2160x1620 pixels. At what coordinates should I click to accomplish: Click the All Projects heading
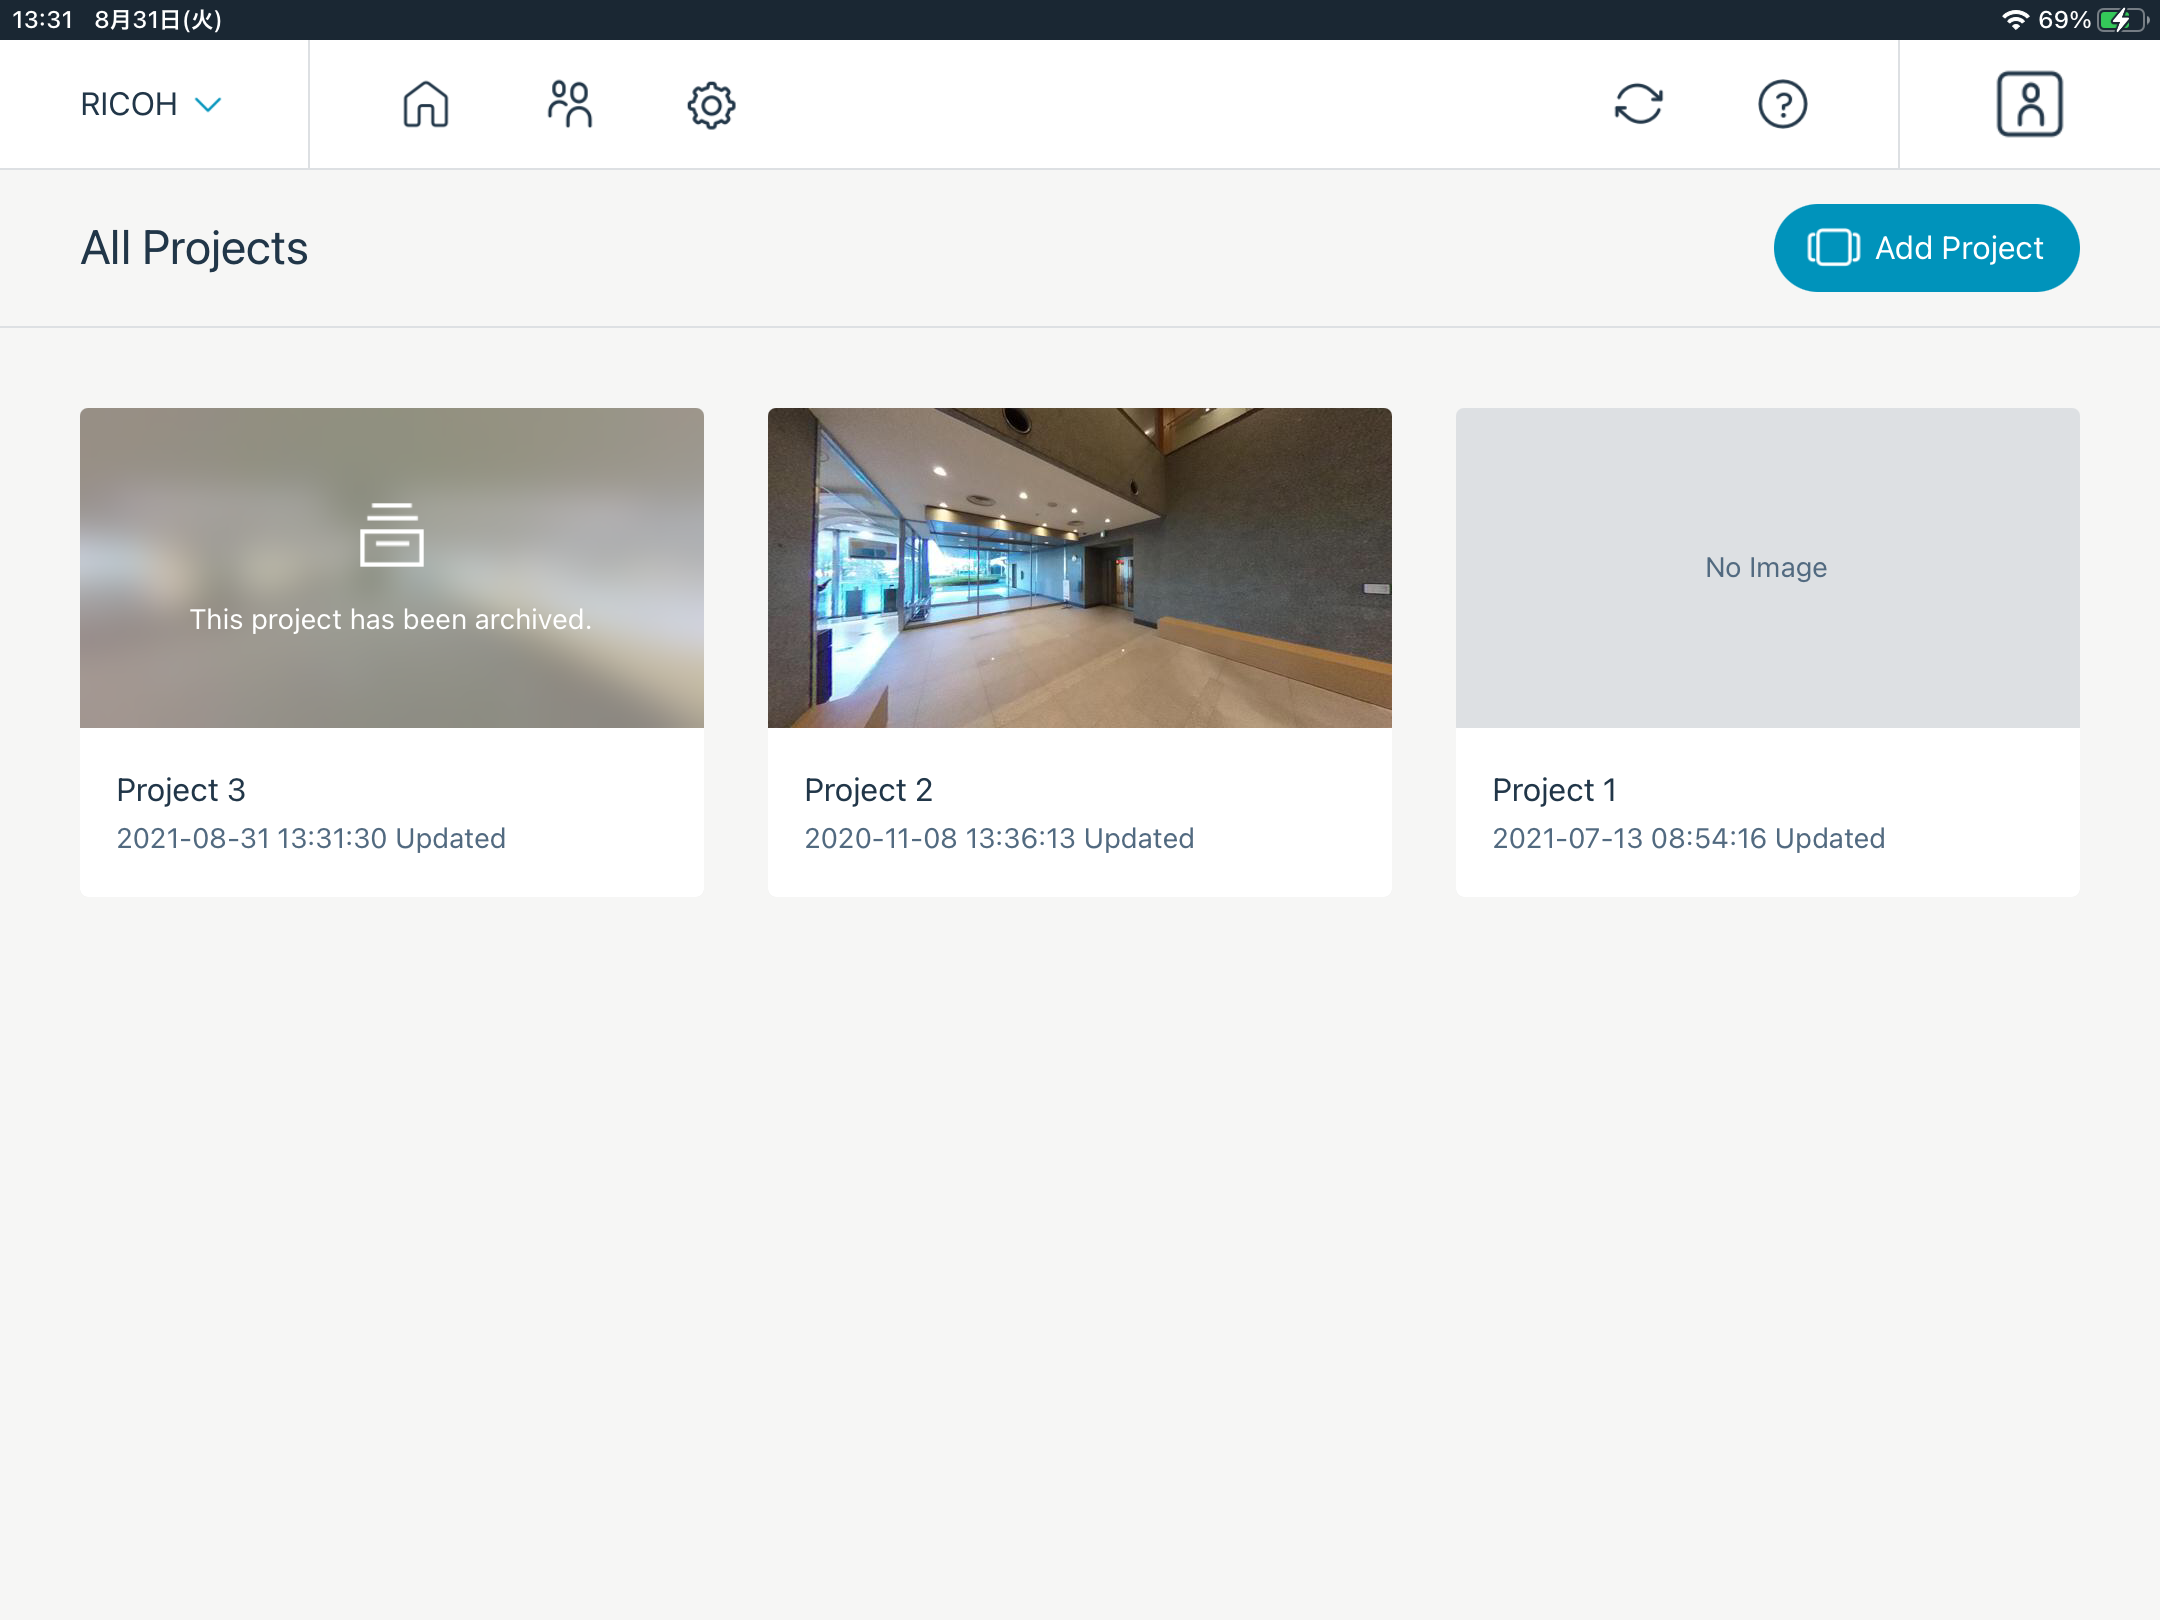pyautogui.click(x=194, y=248)
